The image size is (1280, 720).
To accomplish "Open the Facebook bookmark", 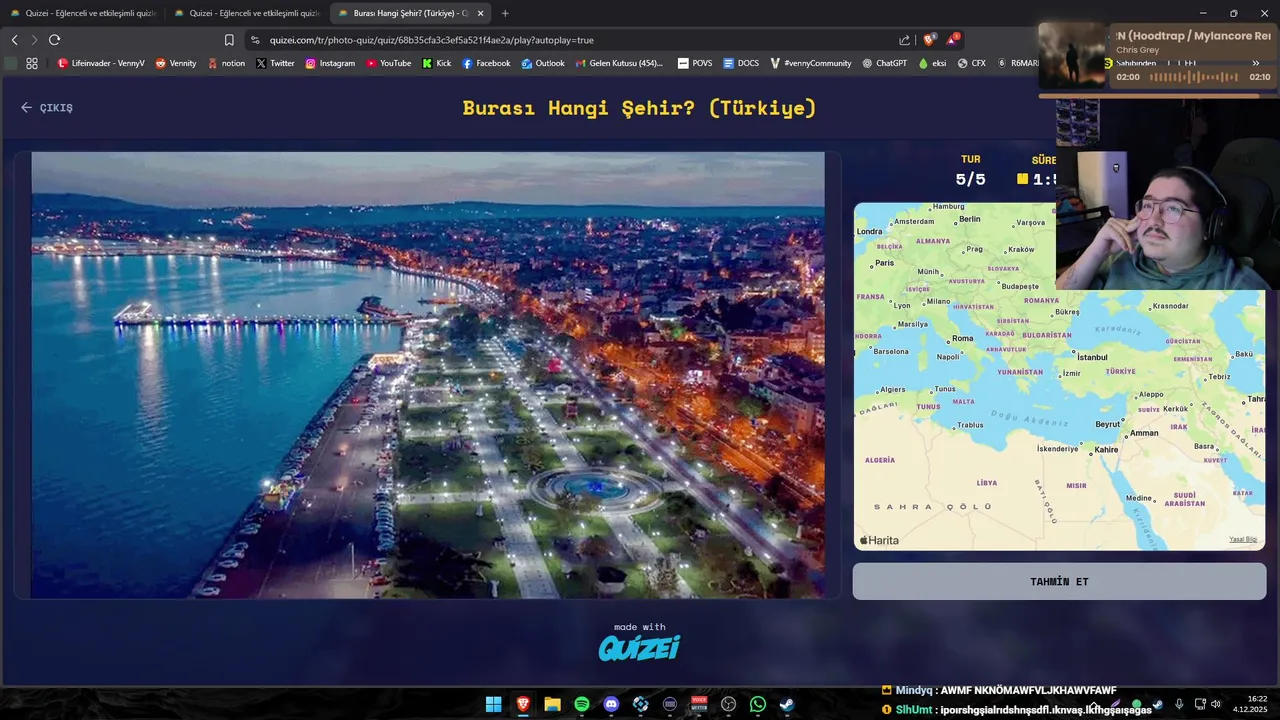I will pos(486,63).
